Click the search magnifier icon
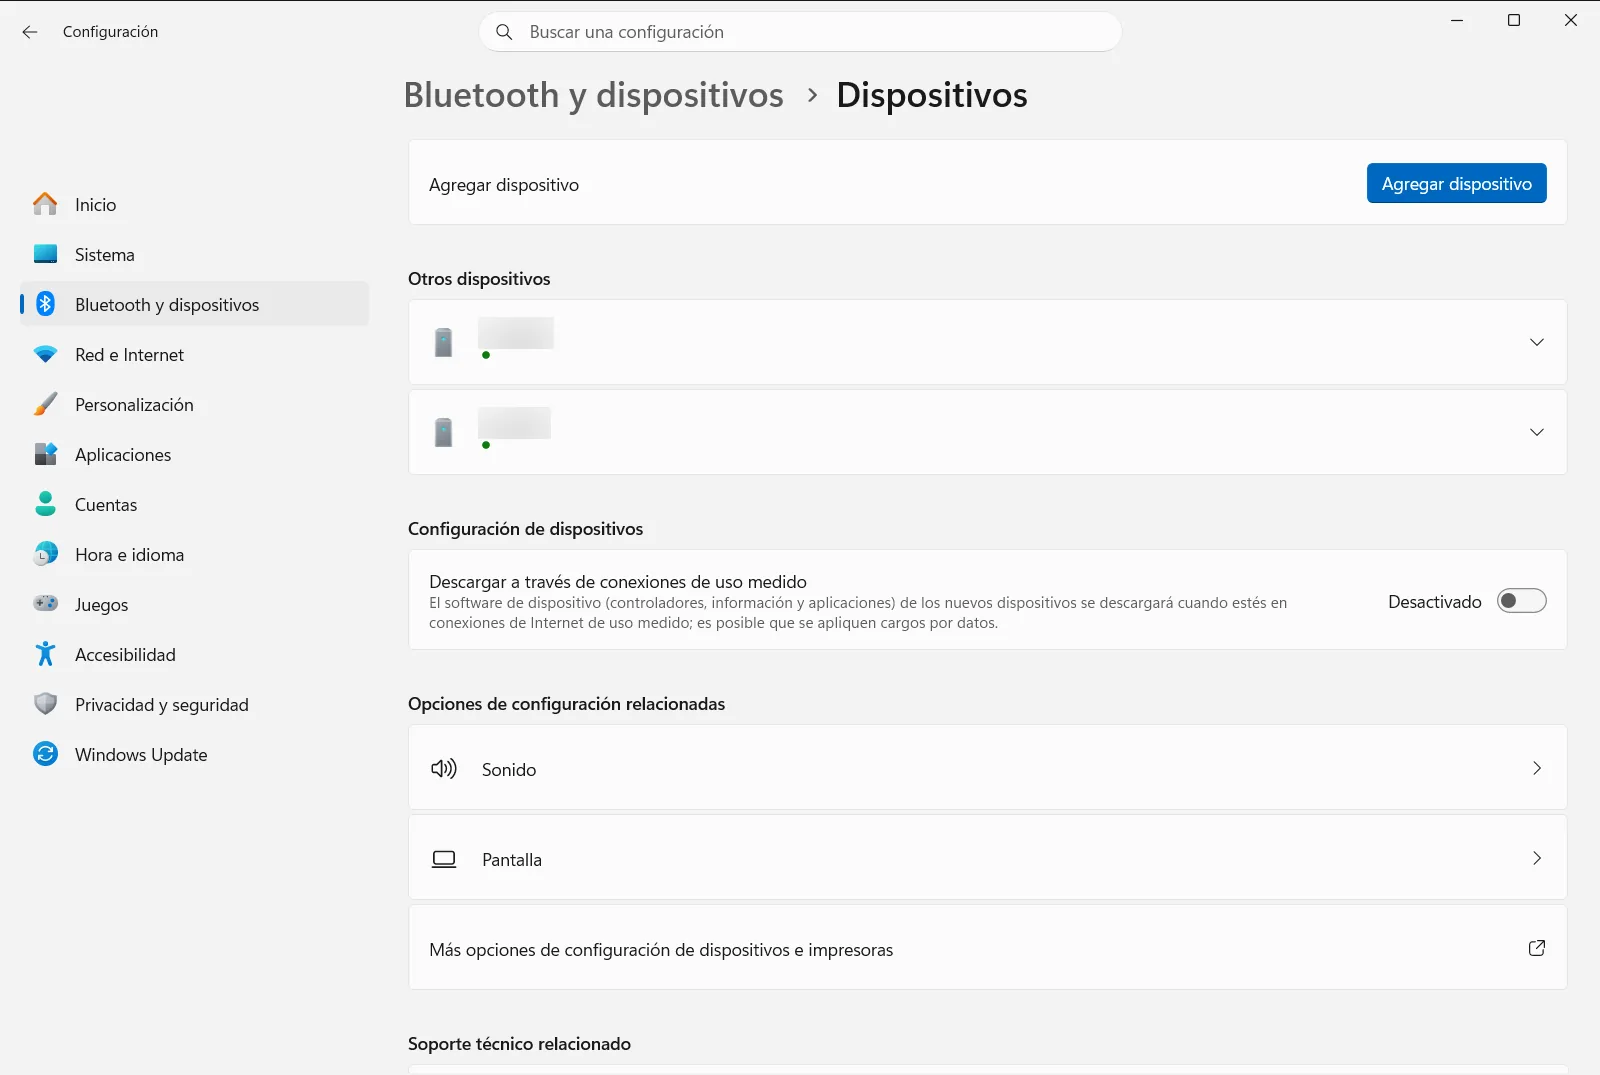Viewport: 1600px width, 1075px height. click(x=505, y=32)
